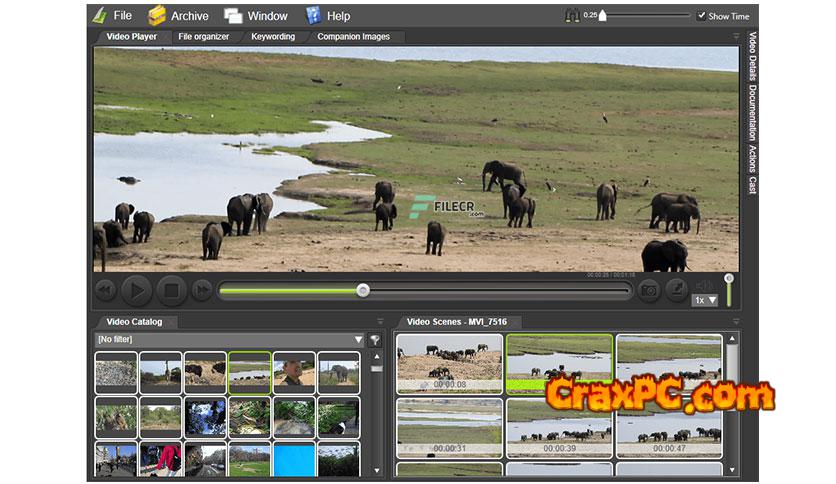Capture a snapshot with the camera icon
The image size is (836, 484).
(649, 290)
